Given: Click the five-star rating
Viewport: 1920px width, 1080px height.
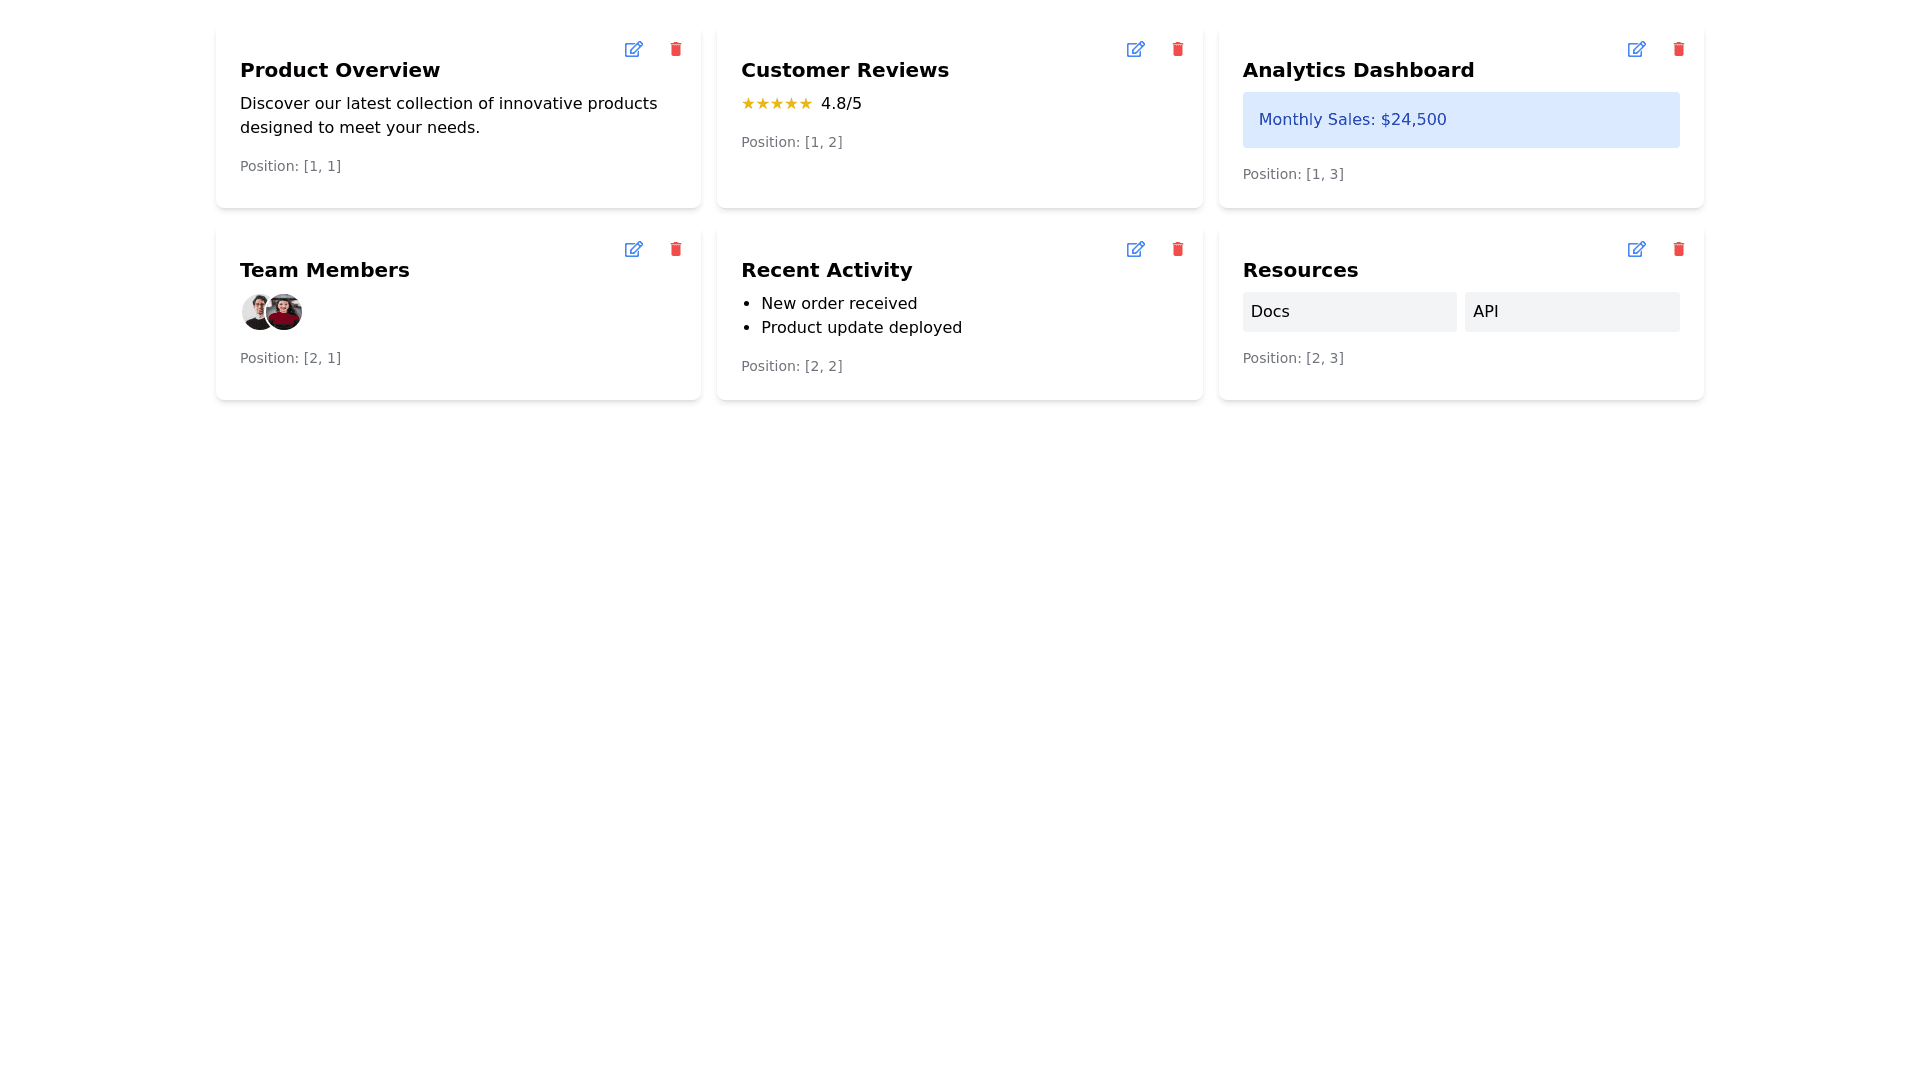Looking at the screenshot, I should point(776,104).
